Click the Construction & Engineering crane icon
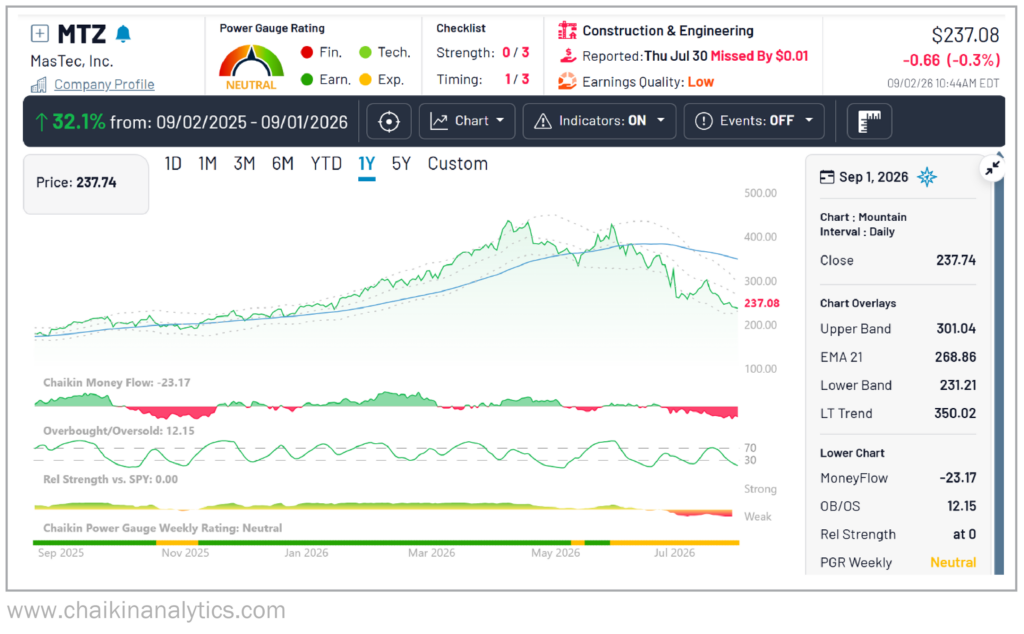The image size is (1024, 634). pos(567,30)
